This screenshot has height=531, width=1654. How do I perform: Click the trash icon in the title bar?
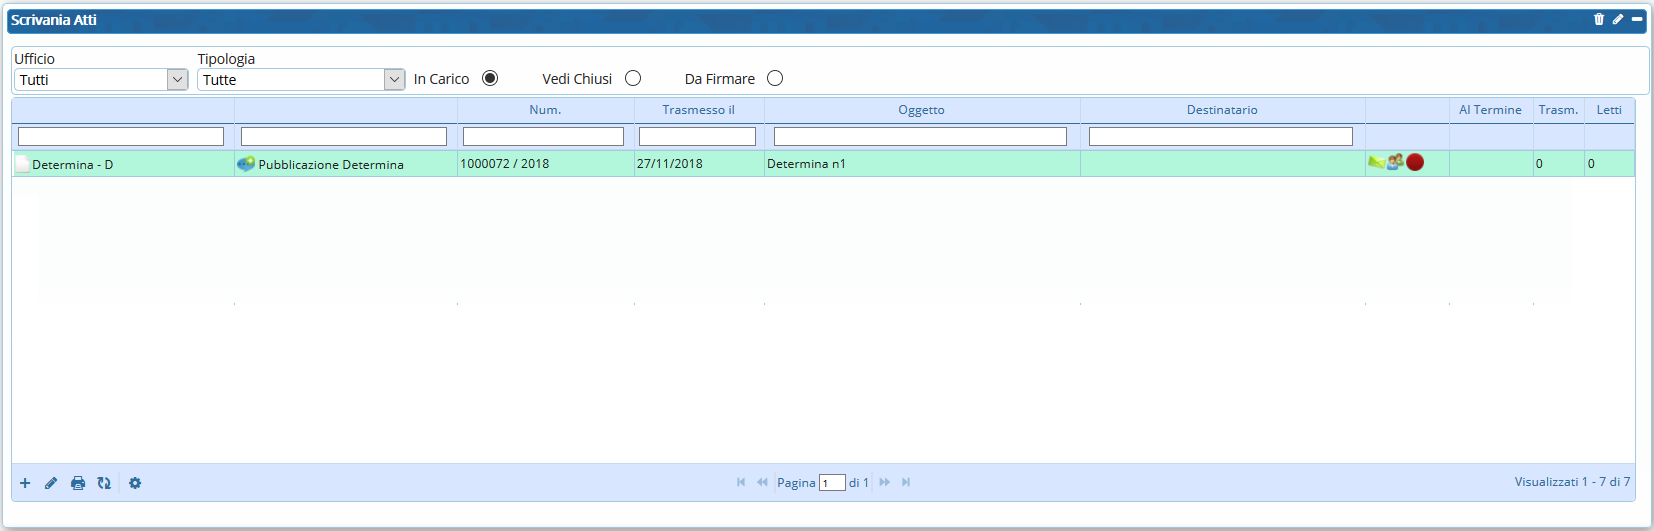1598,19
